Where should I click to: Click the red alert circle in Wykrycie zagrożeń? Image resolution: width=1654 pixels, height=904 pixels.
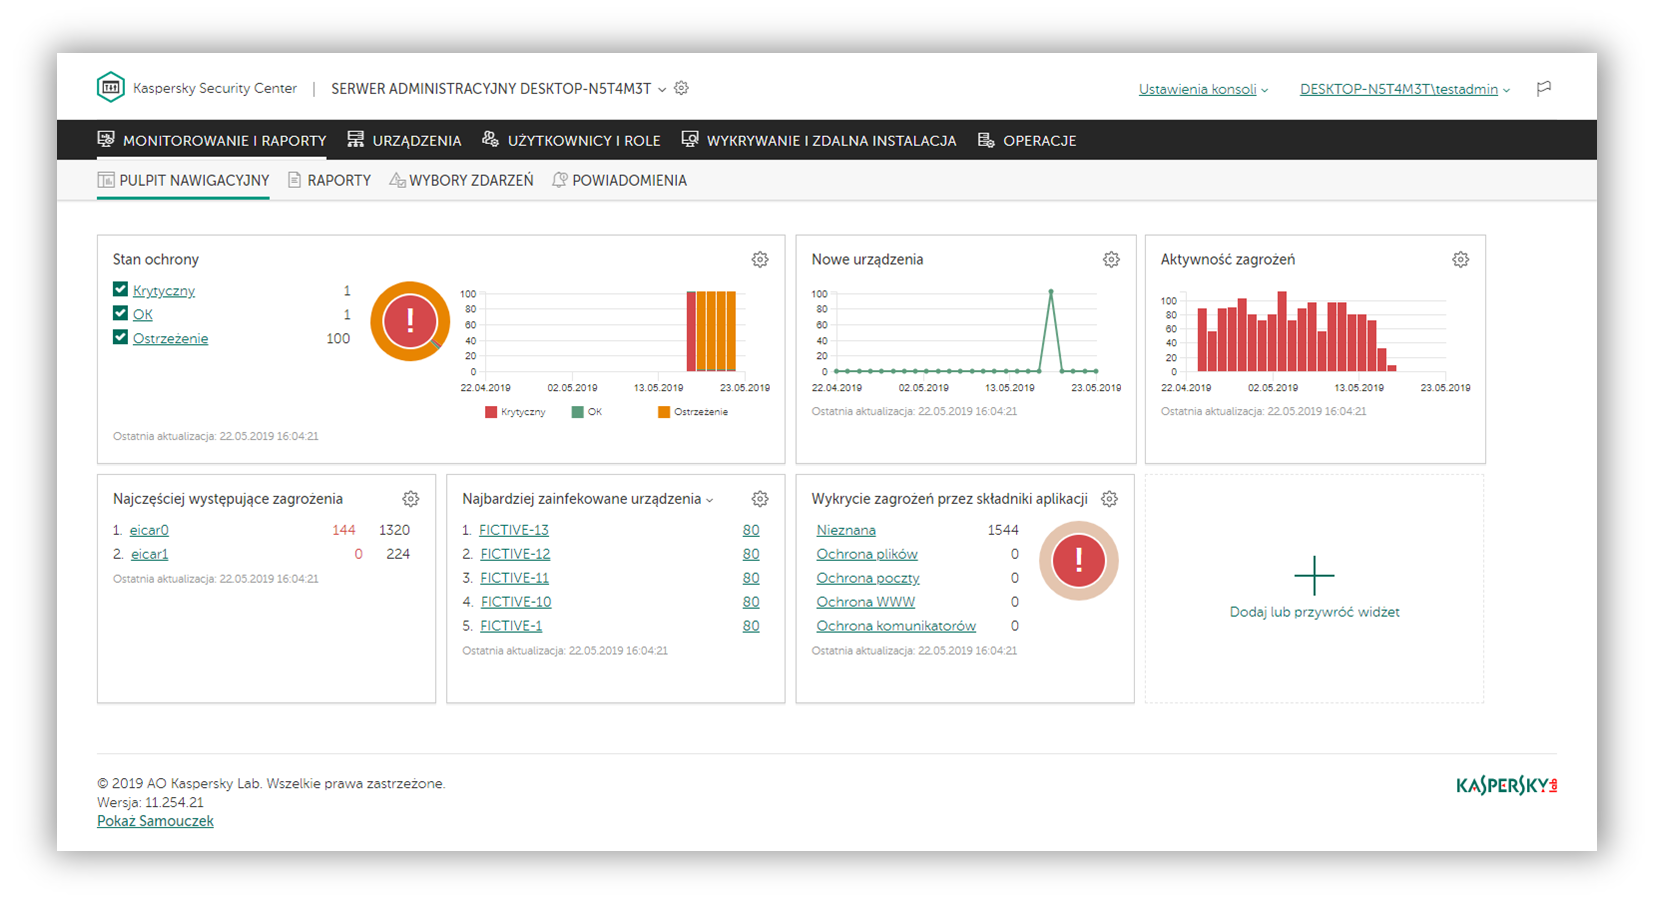1078,560
